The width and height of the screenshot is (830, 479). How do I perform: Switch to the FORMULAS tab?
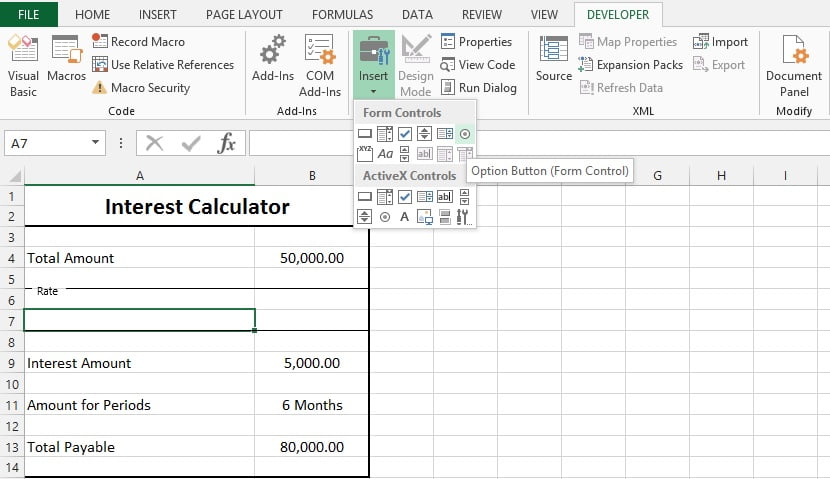tap(342, 14)
